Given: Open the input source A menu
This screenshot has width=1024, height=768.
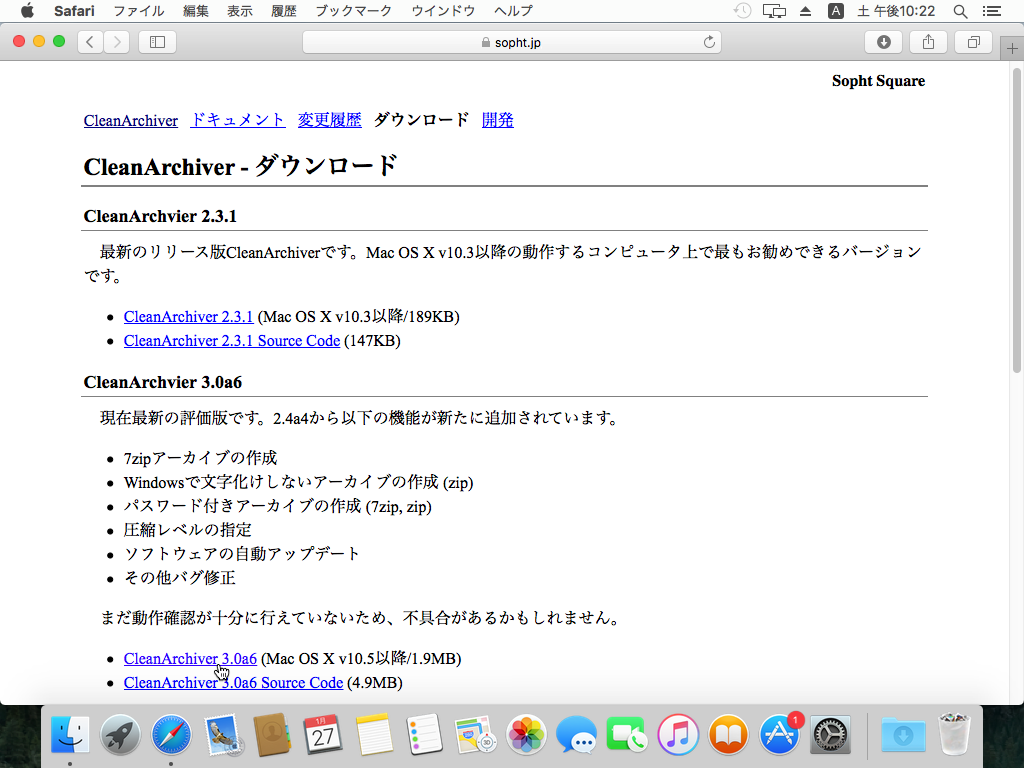Looking at the screenshot, I should tap(835, 11).
